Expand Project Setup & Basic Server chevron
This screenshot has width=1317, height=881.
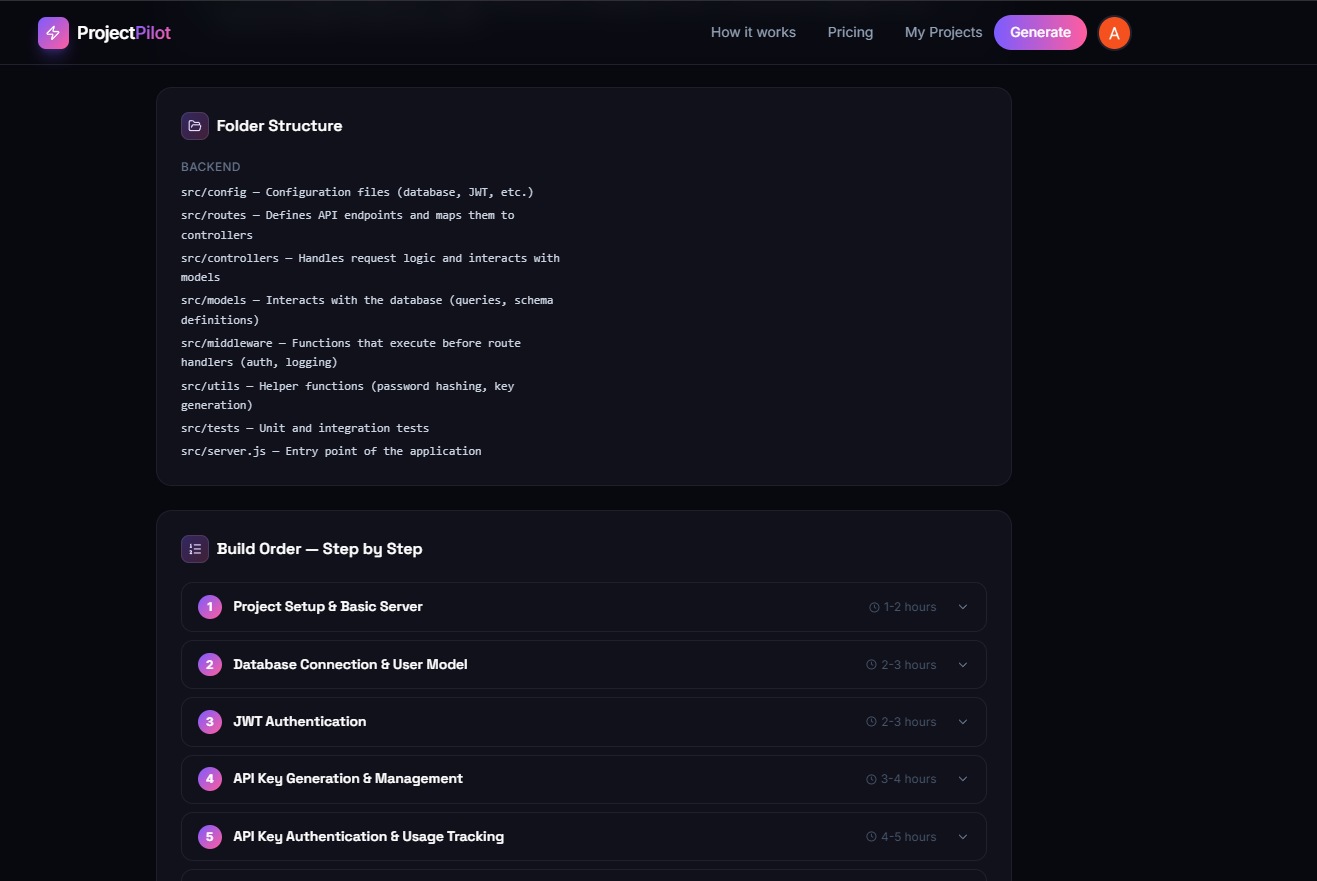coord(963,607)
